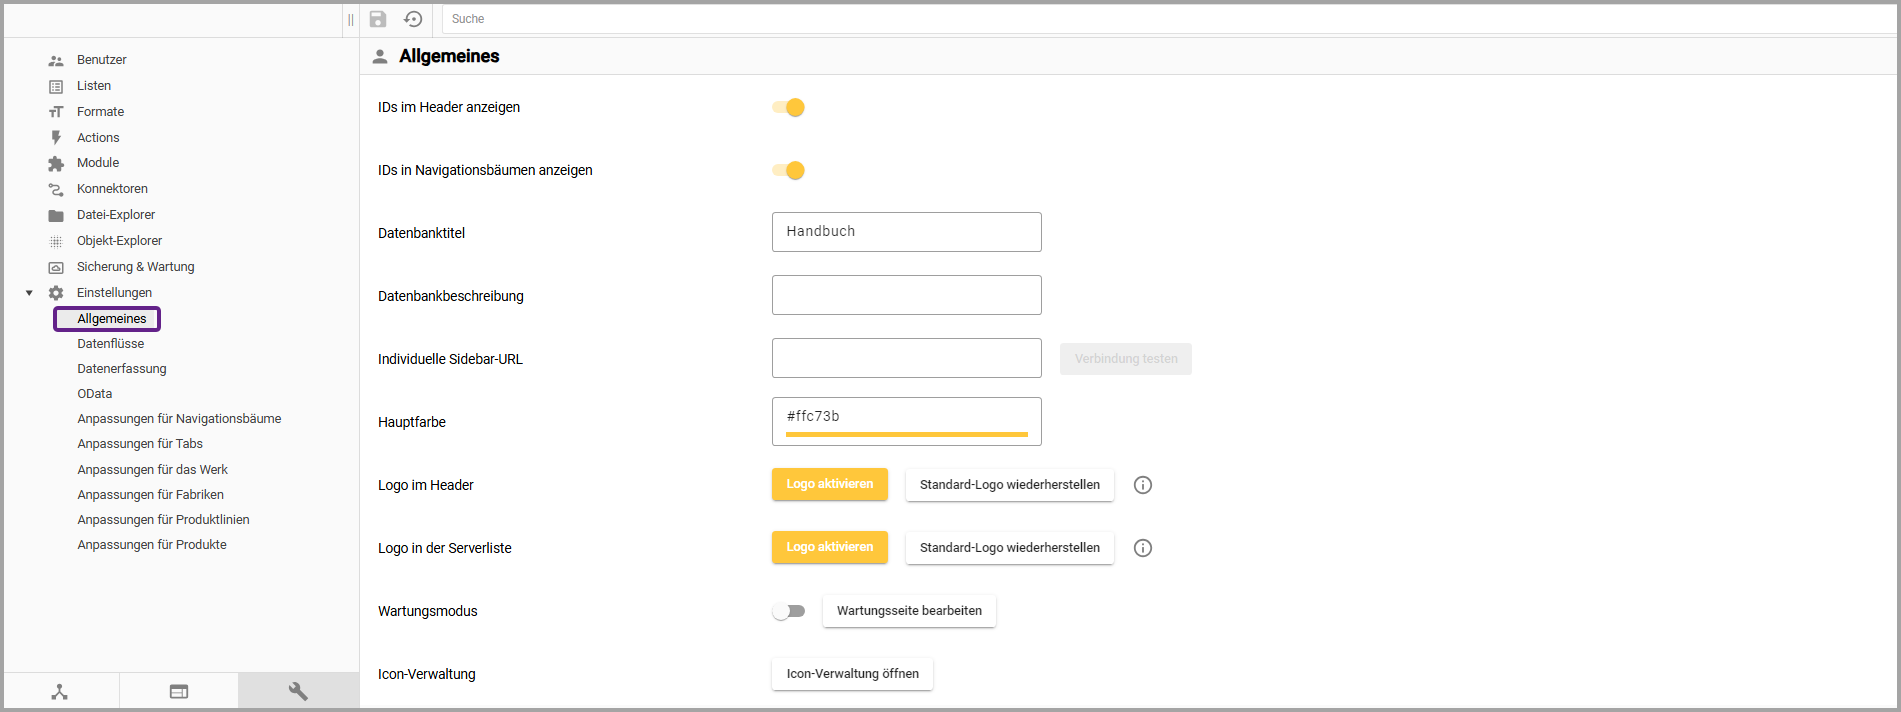Image resolution: width=1901 pixels, height=712 pixels.
Task: Enable the Wartungsmodus switch
Action: 789,611
